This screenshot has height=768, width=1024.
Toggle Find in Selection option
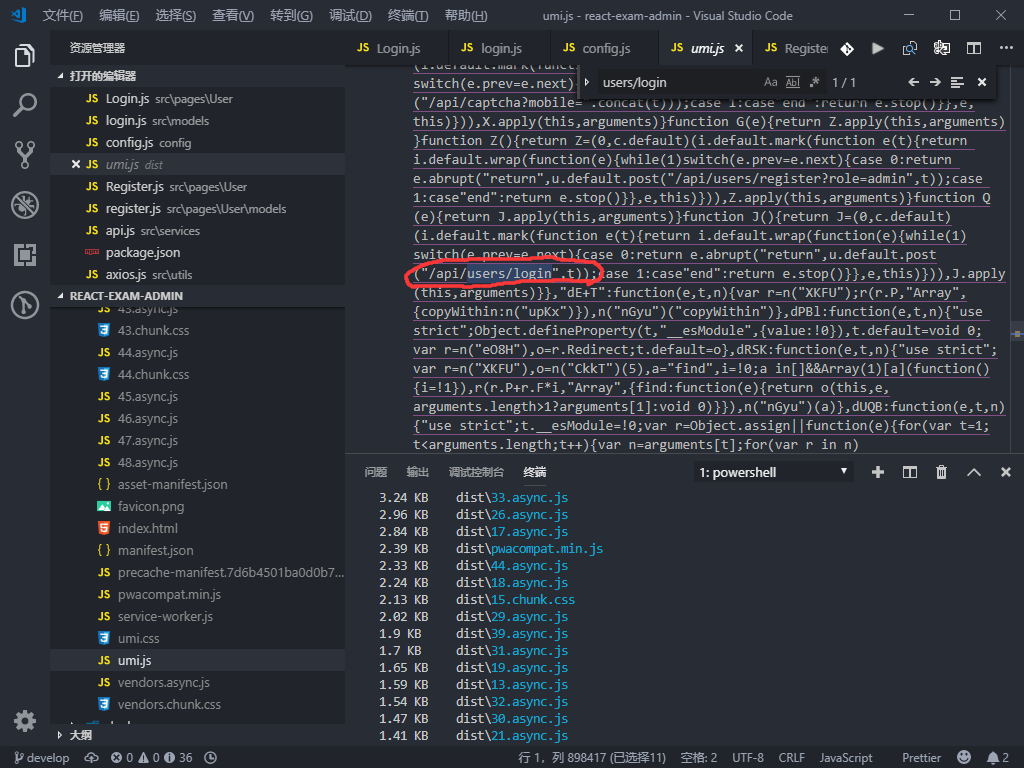(x=957, y=82)
